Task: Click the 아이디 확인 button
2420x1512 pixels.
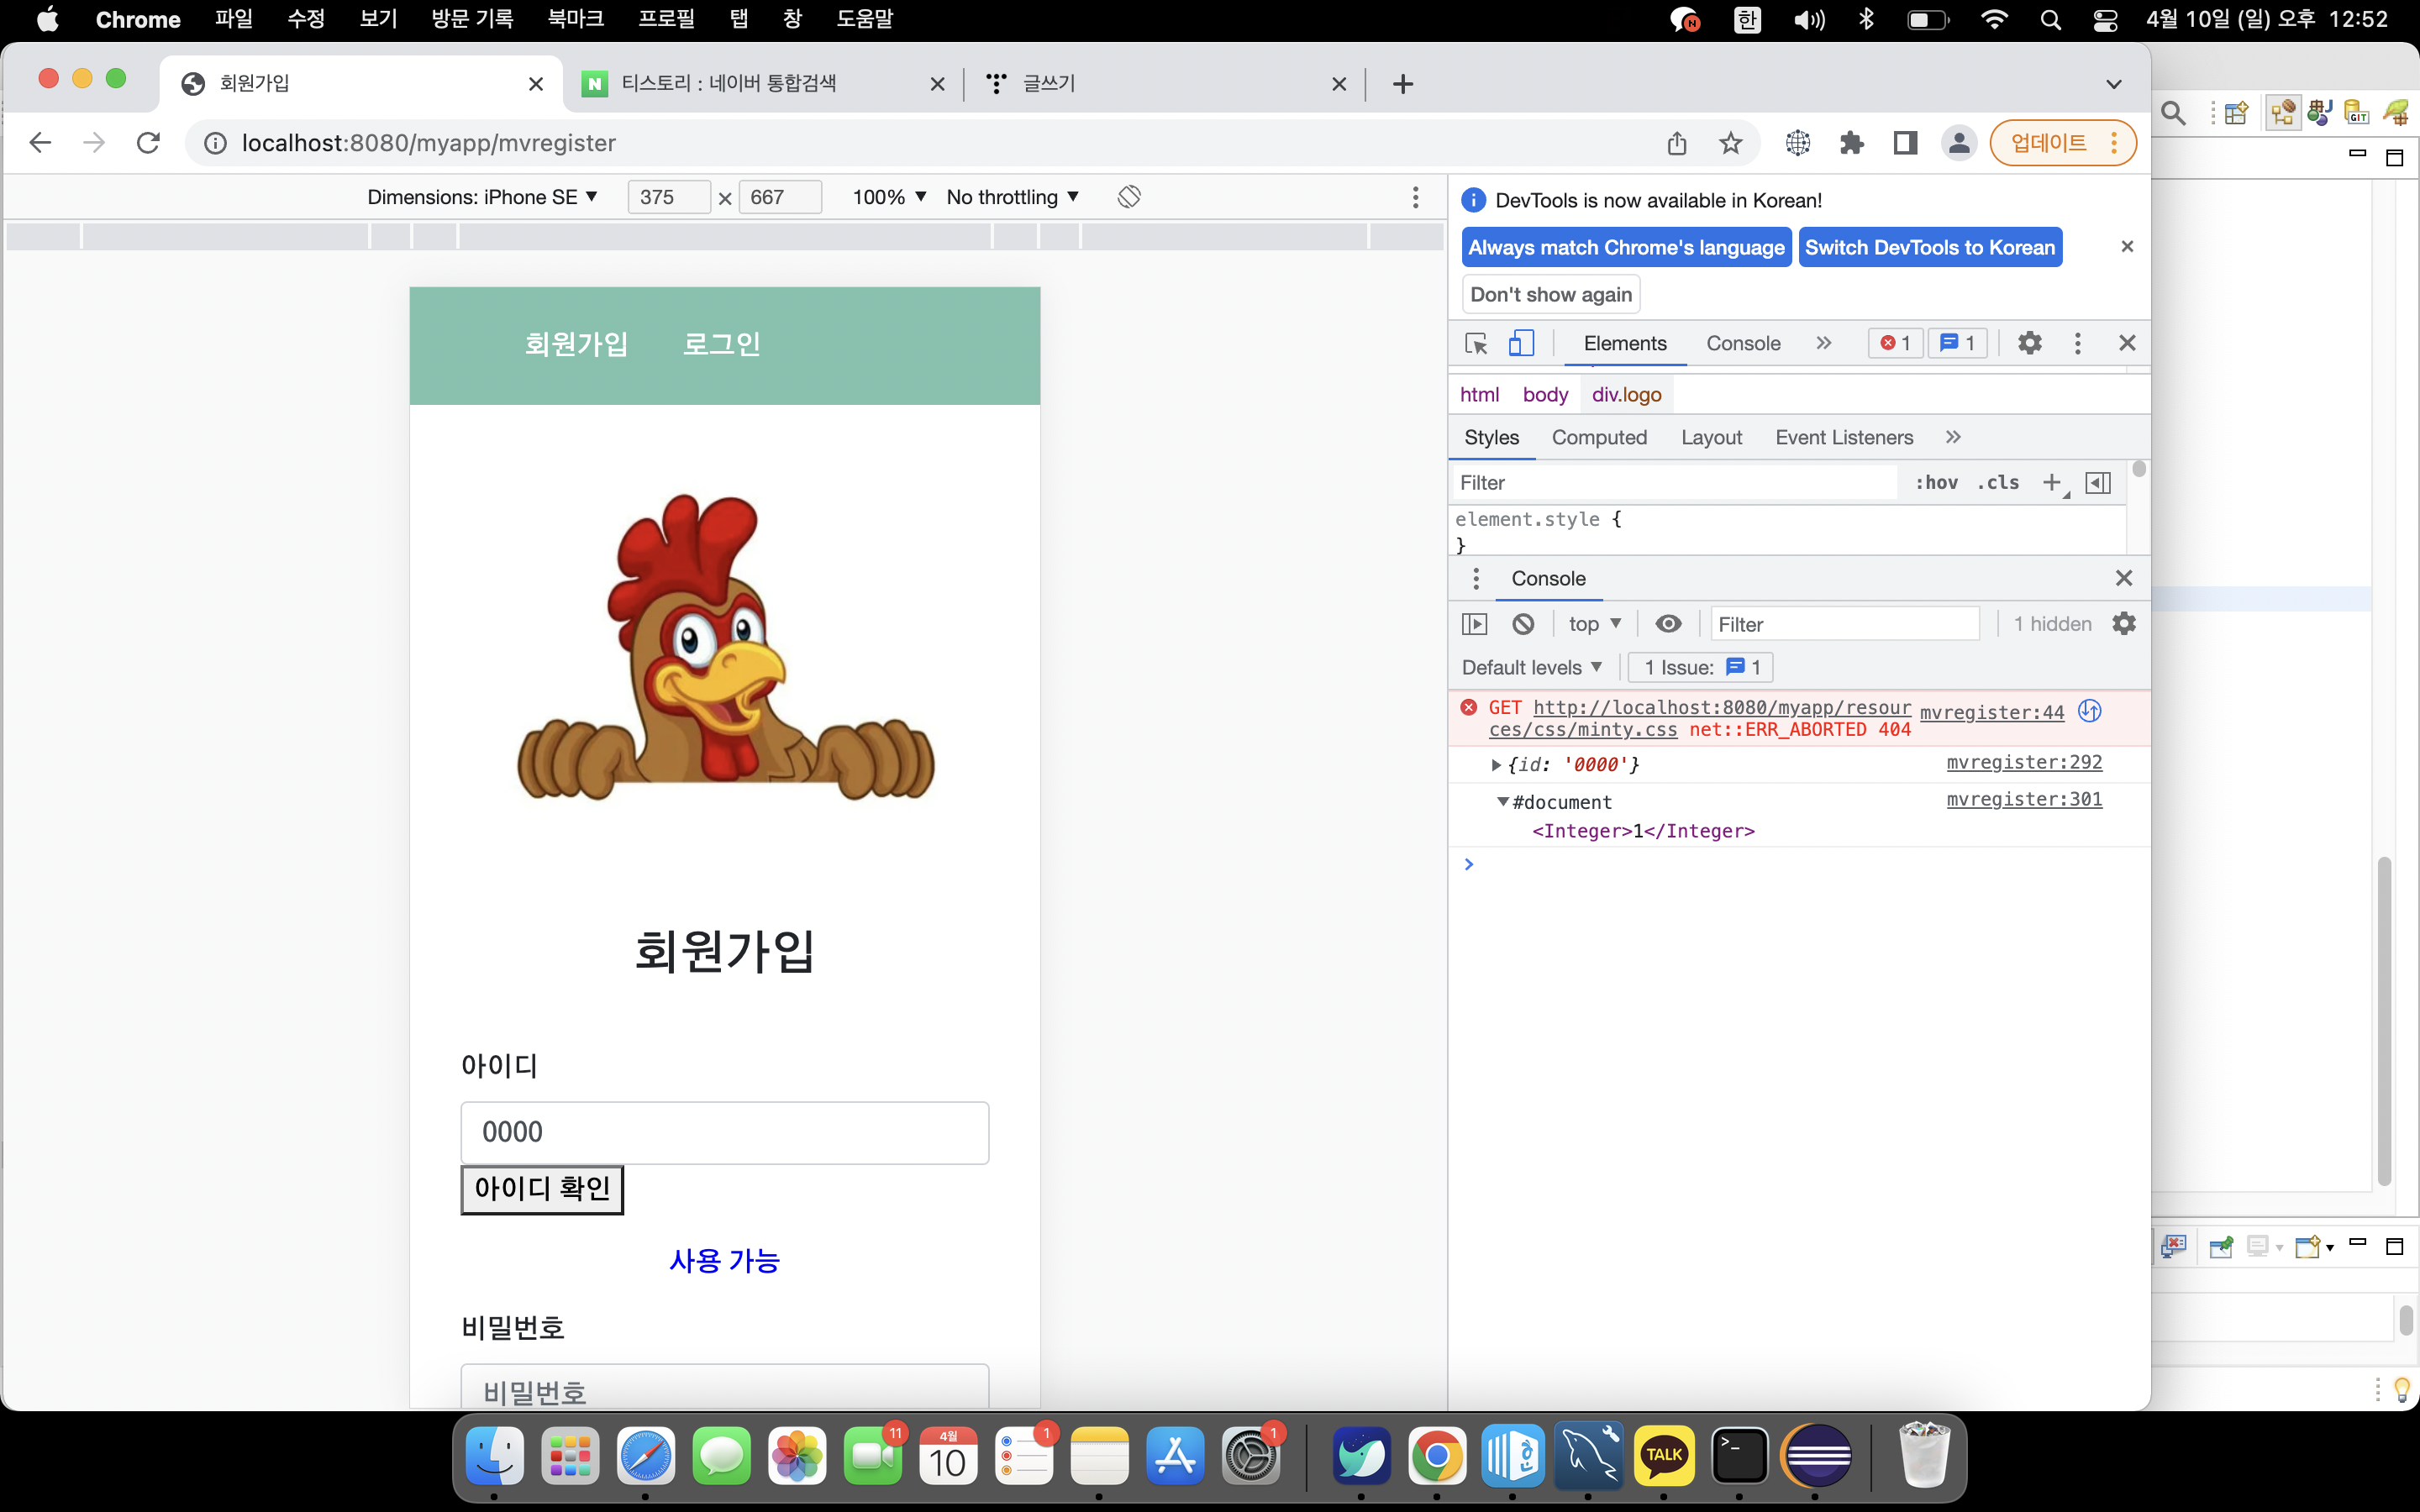Action: coord(541,1189)
